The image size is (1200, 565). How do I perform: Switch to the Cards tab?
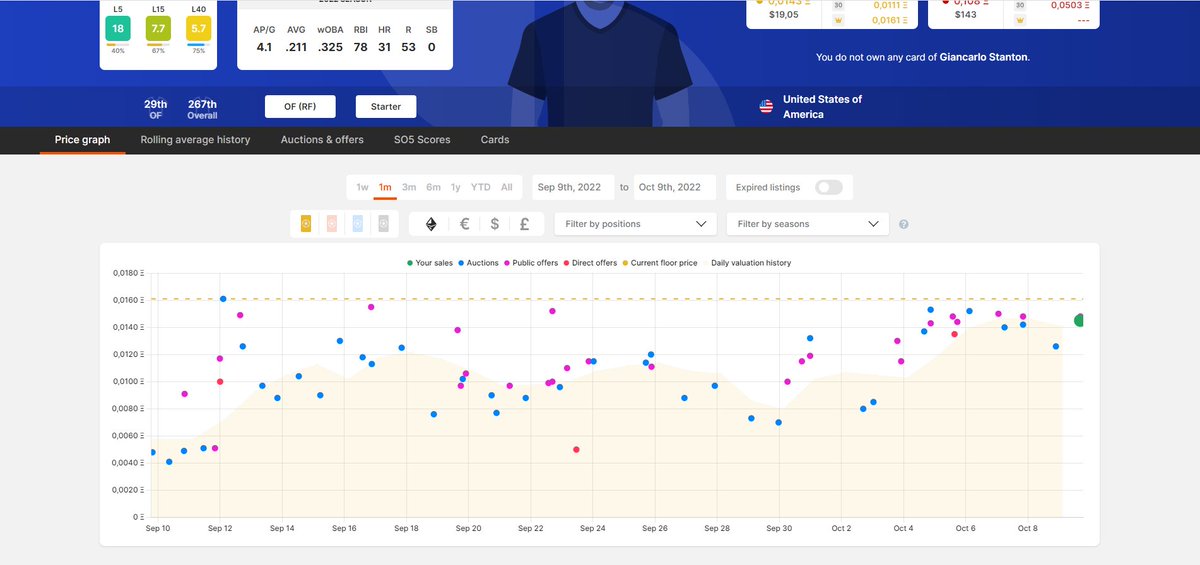pyautogui.click(x=495, y=140)
